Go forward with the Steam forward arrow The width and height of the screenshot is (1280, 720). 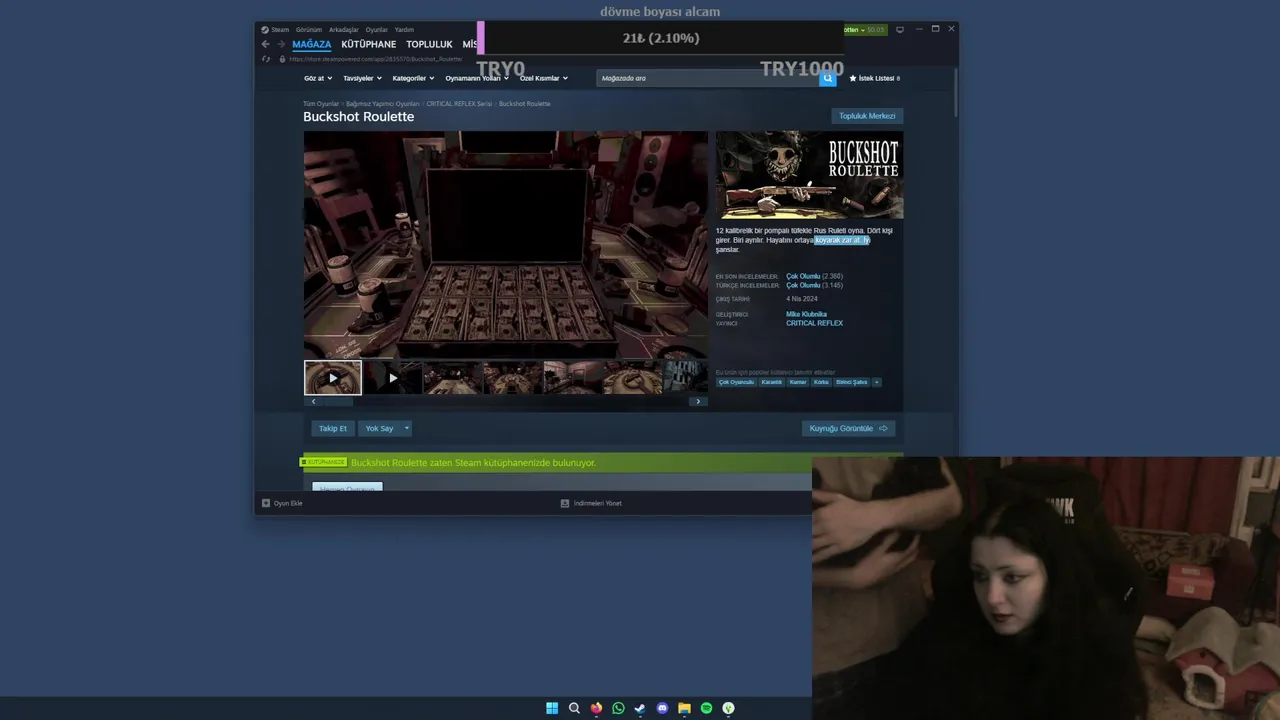281,44
